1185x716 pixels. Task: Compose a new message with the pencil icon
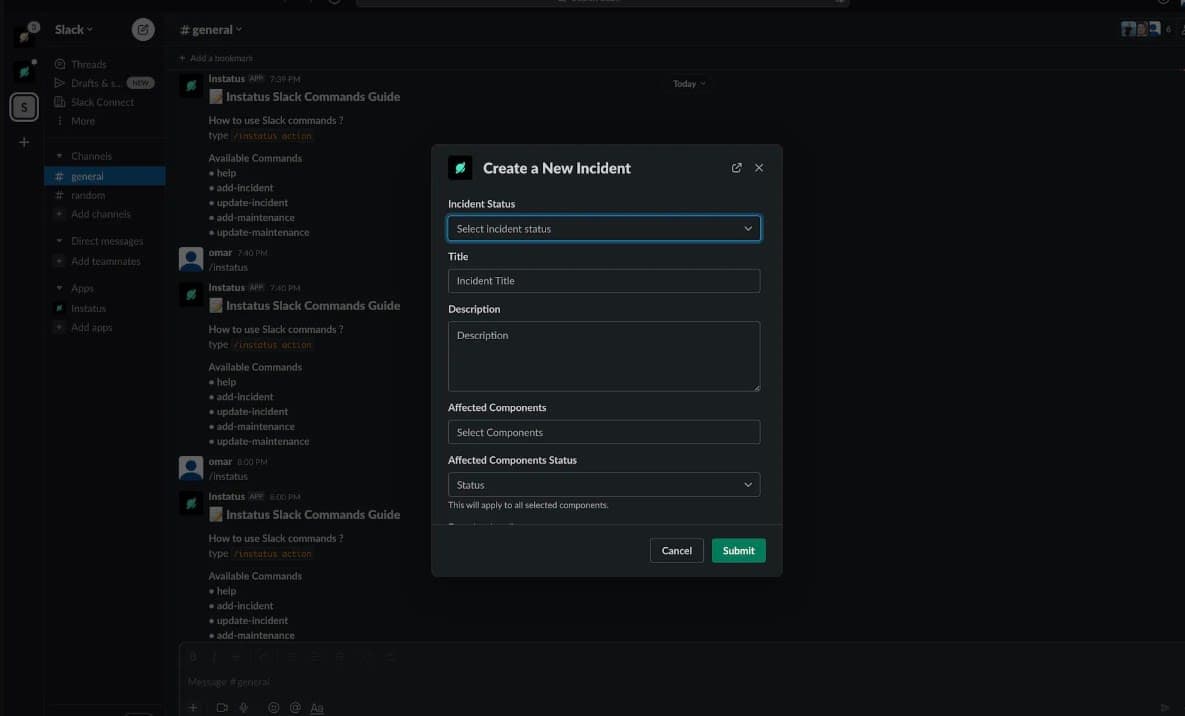pos(143,29)
